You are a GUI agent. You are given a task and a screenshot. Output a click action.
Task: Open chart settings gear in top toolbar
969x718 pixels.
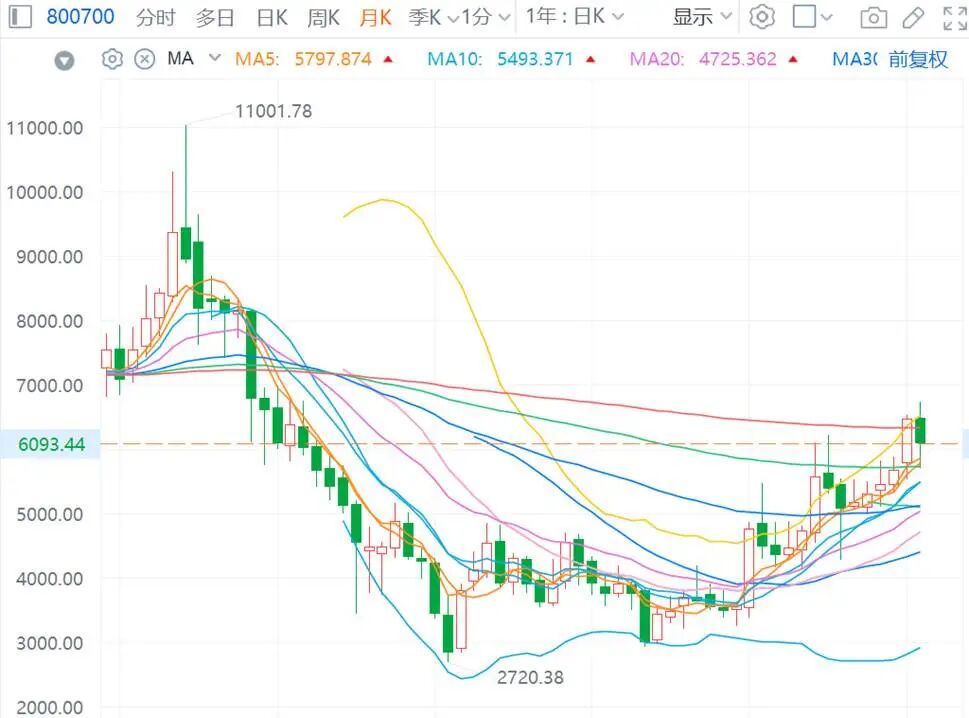coord(761,17)
